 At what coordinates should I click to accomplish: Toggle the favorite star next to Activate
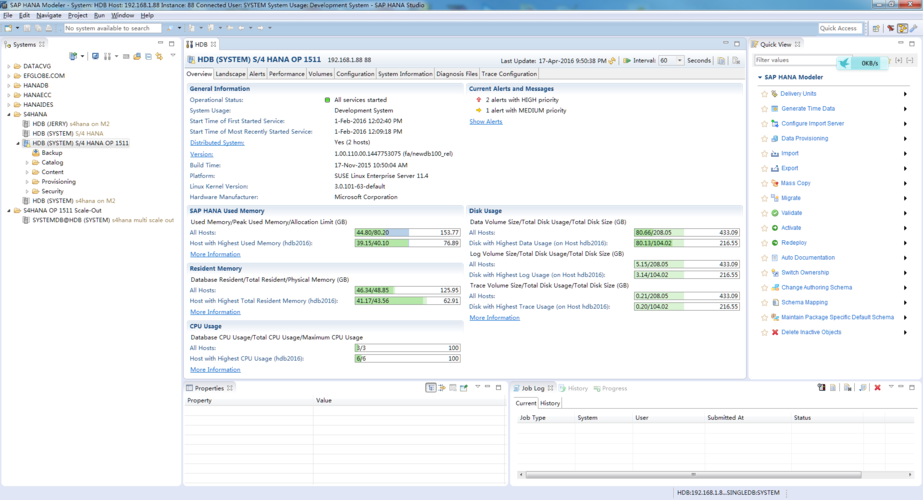[x=764, y=228]
